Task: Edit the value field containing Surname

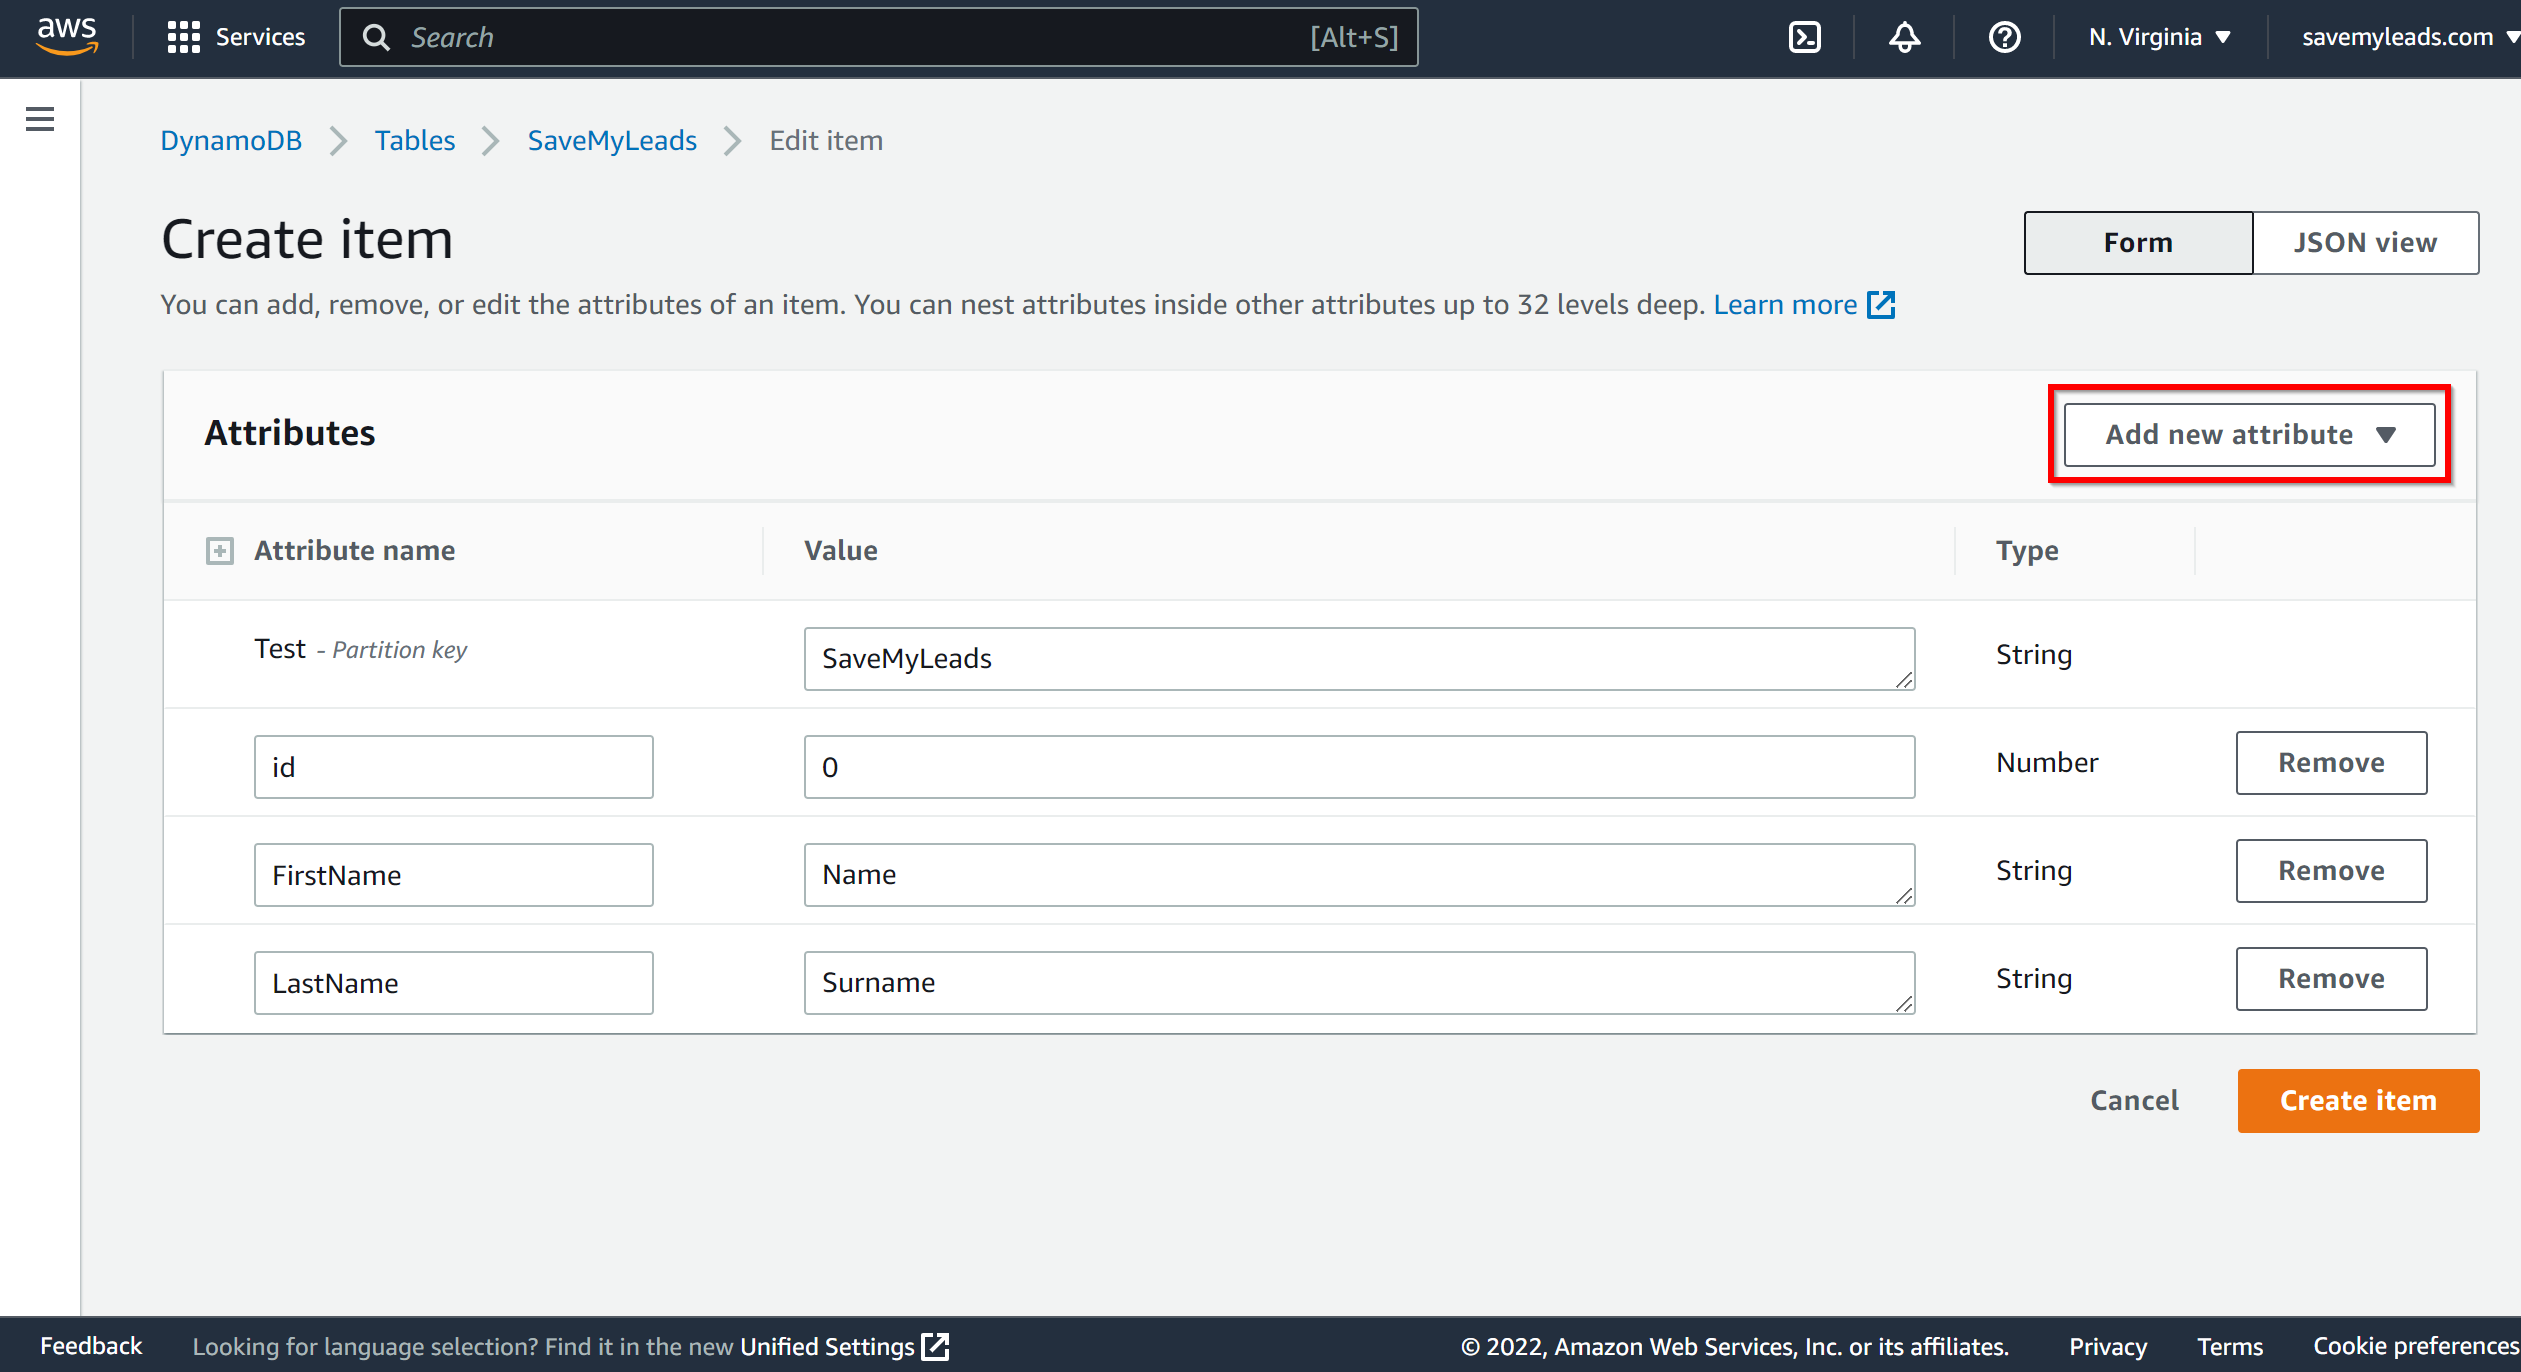Action: [x=1359, y=982]
